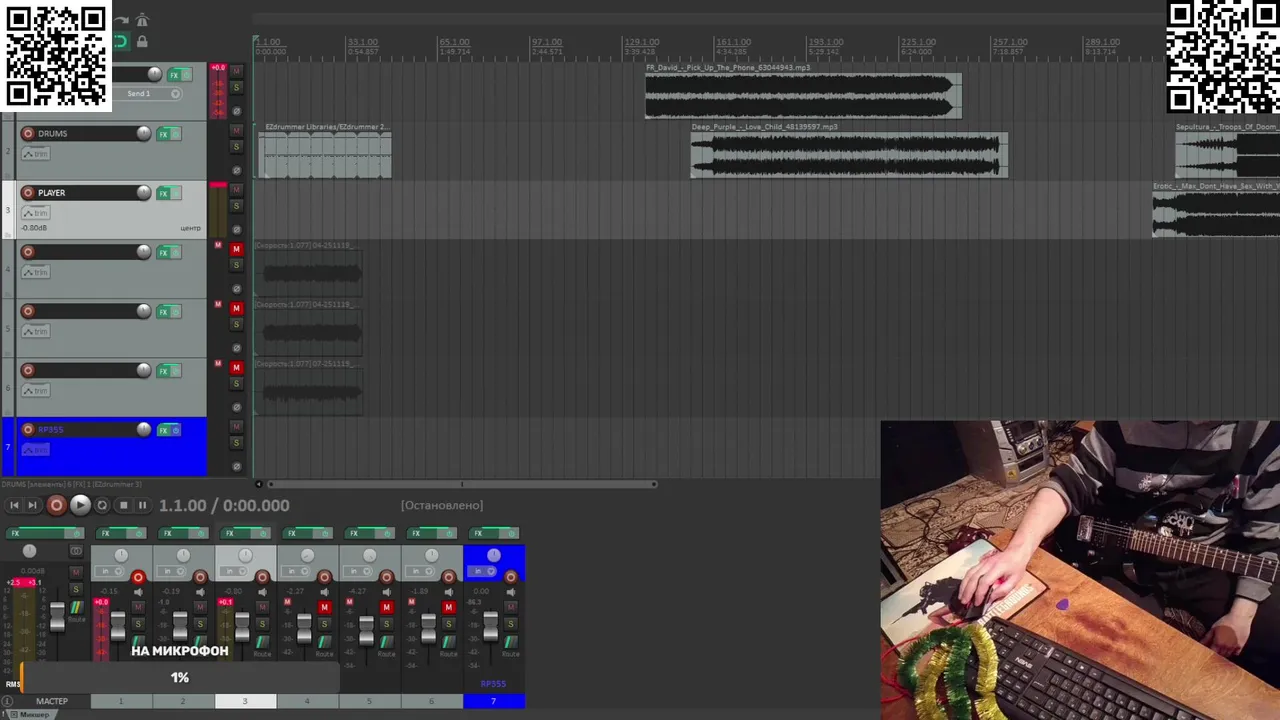This screenshot has width=1280, height=720.
Task: Invert phase on the PLAYER track
Action: [x=236, y=229]
